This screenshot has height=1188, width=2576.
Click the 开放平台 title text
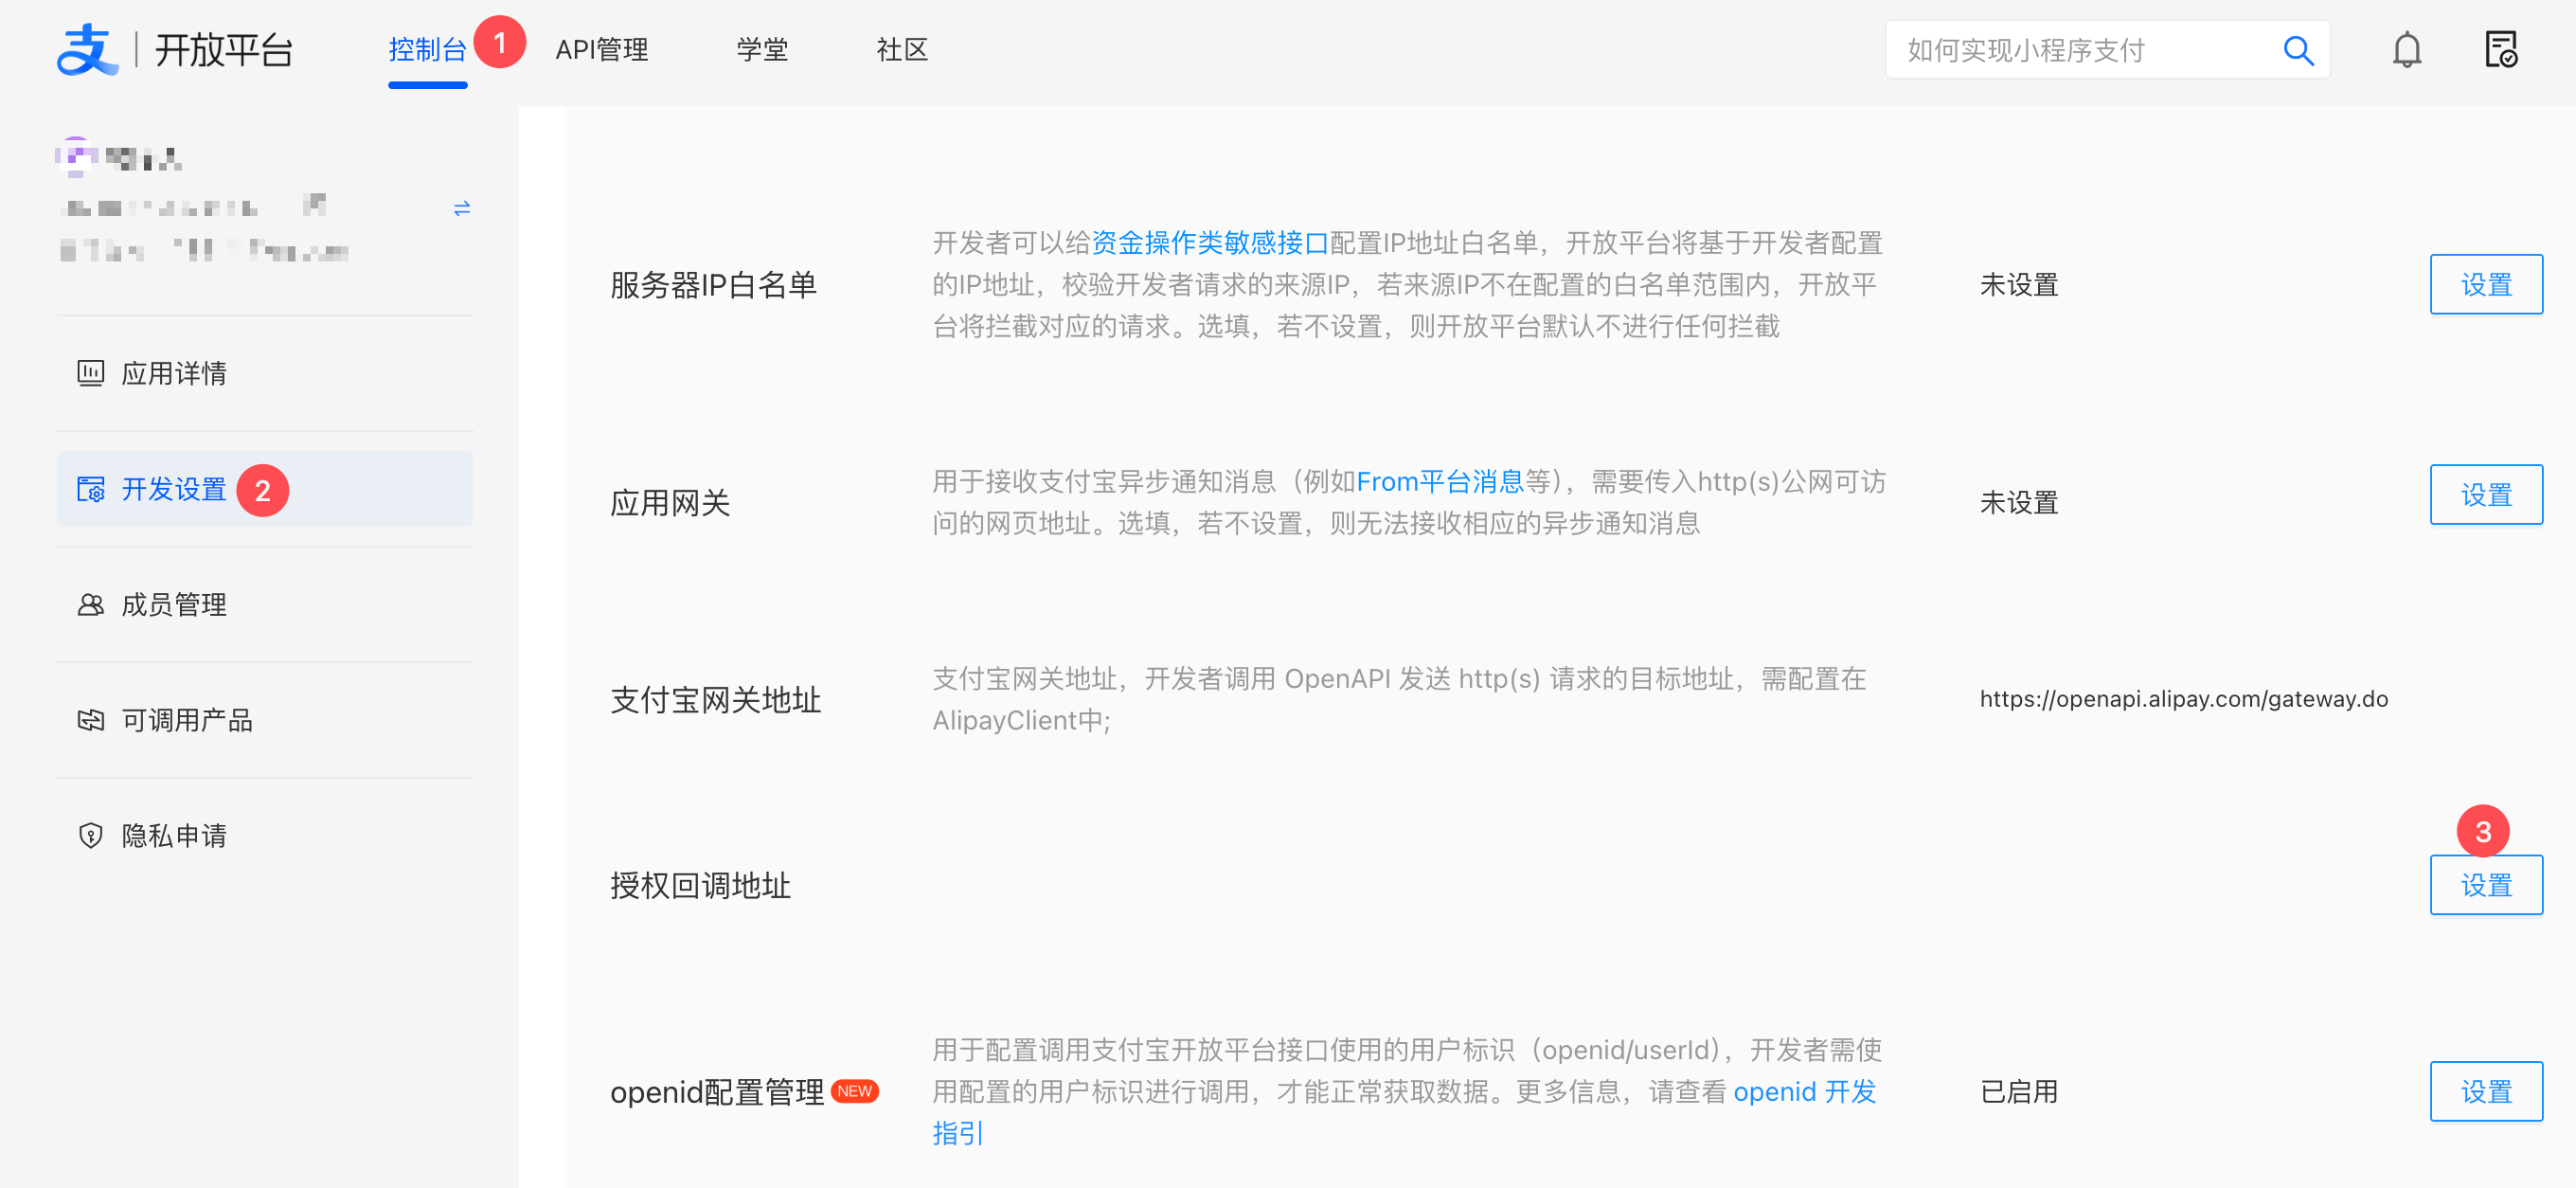(224, 50)
